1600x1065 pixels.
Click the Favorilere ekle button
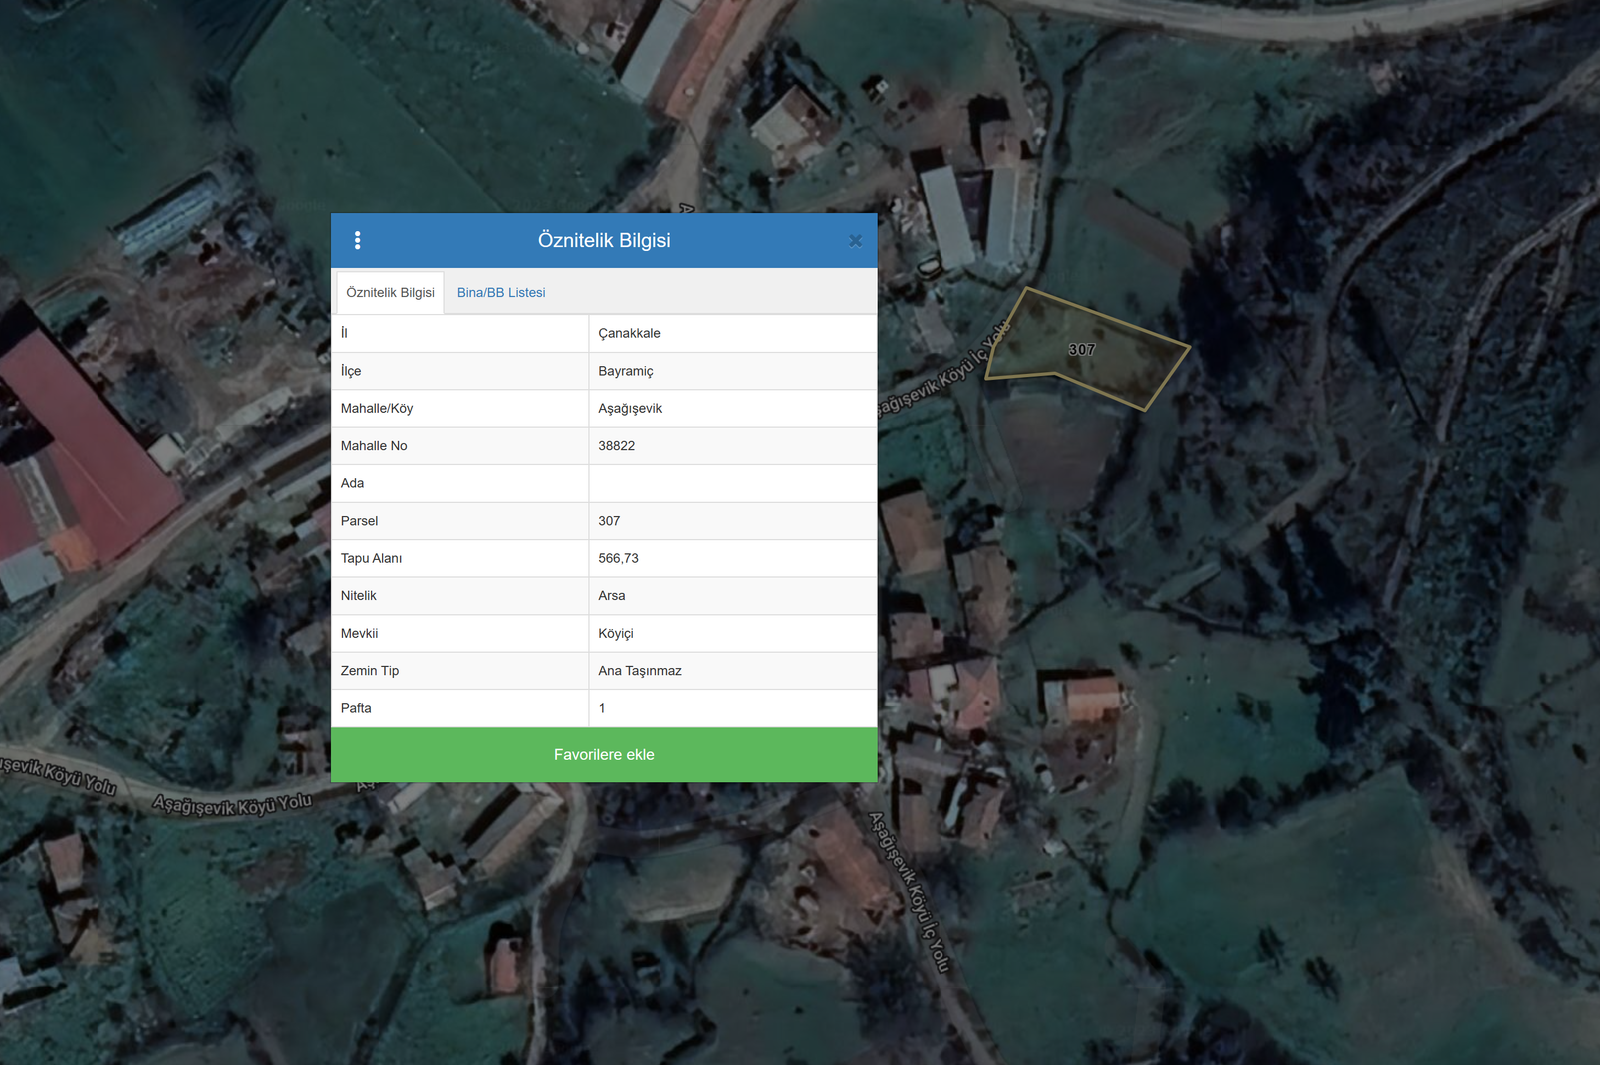604,755
